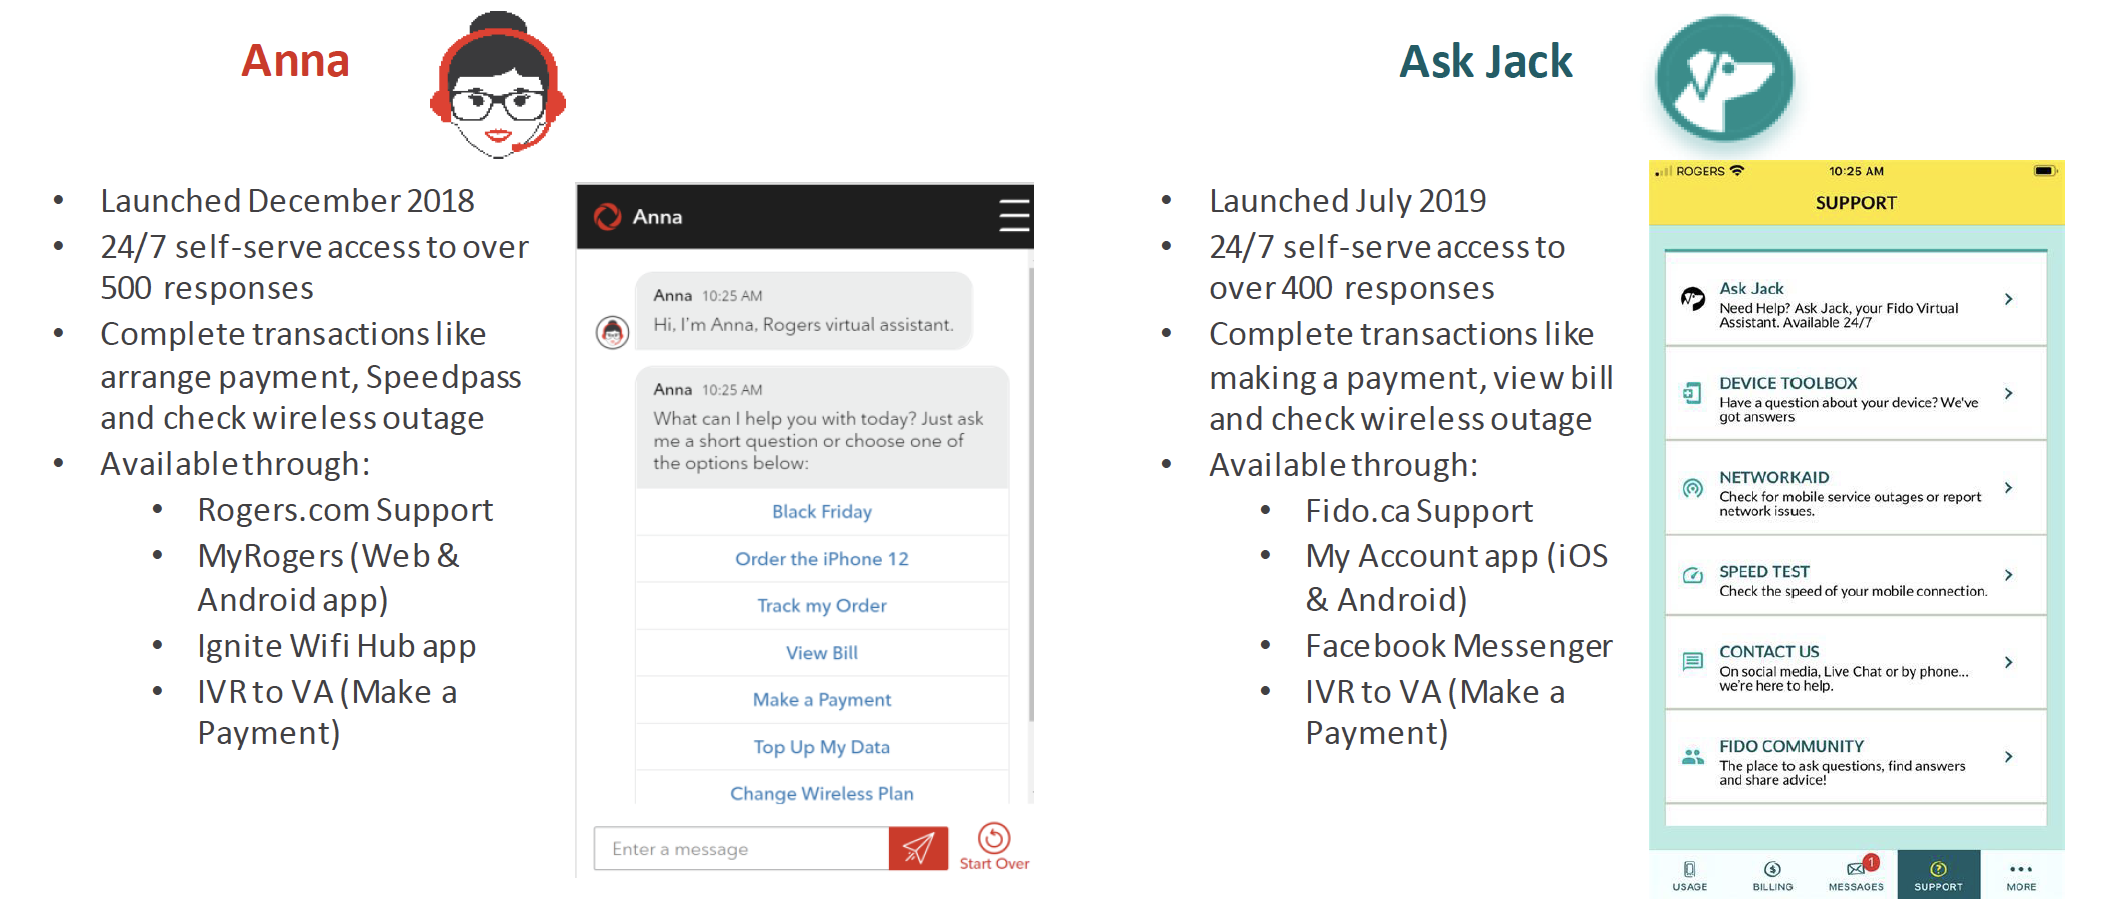The width and height of the screenshot is (2118, 922).
Task: Click the Start Over label
Action: [994, 864]
